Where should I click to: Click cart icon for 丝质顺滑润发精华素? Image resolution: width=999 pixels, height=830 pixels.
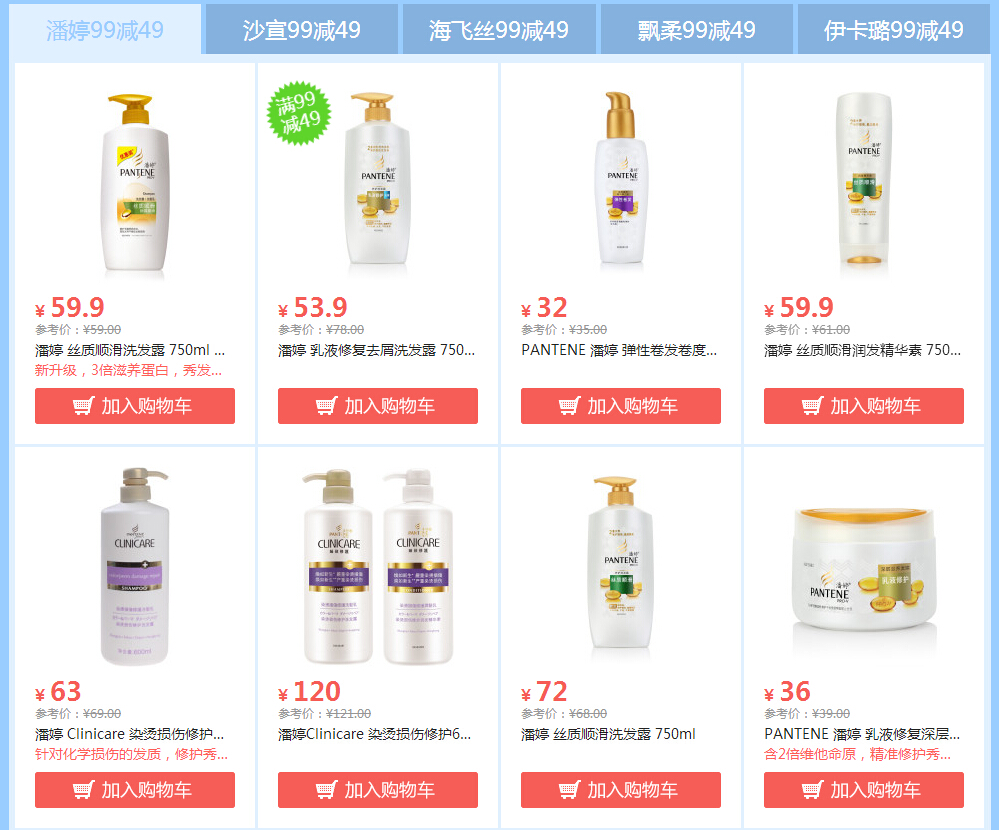pos(812,406)
